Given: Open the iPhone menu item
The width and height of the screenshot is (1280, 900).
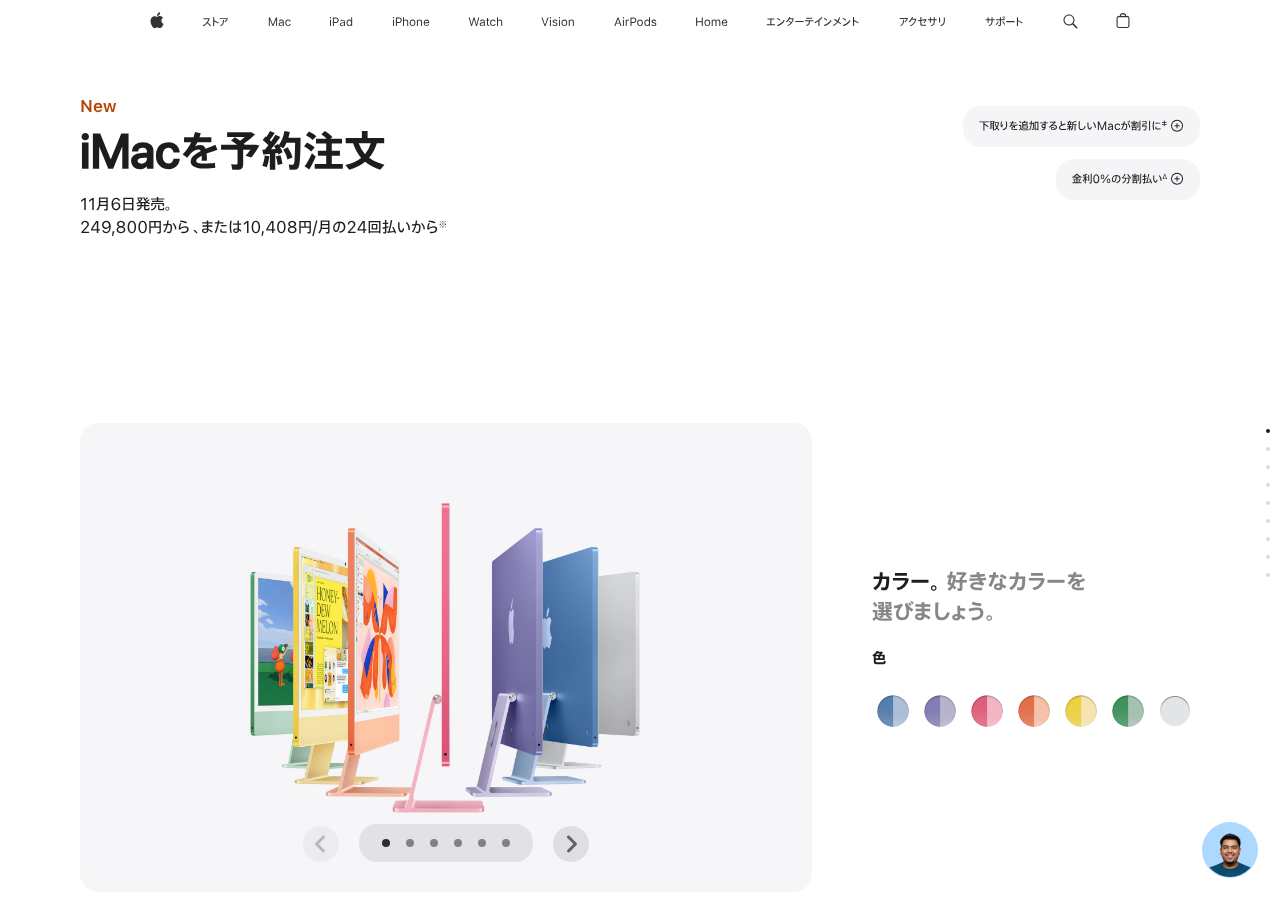Looking at the screenshot, I should [x=411, y=22].
